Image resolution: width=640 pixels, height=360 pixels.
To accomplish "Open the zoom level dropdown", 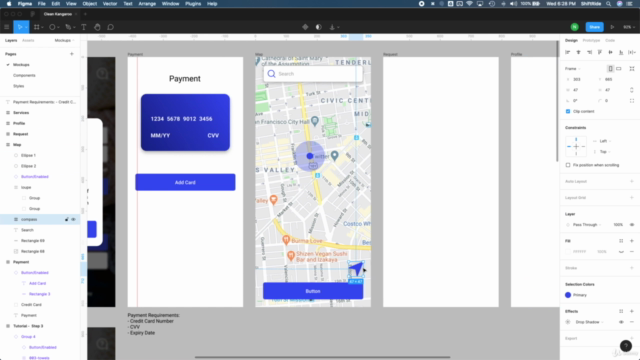I will click(629, 27).
